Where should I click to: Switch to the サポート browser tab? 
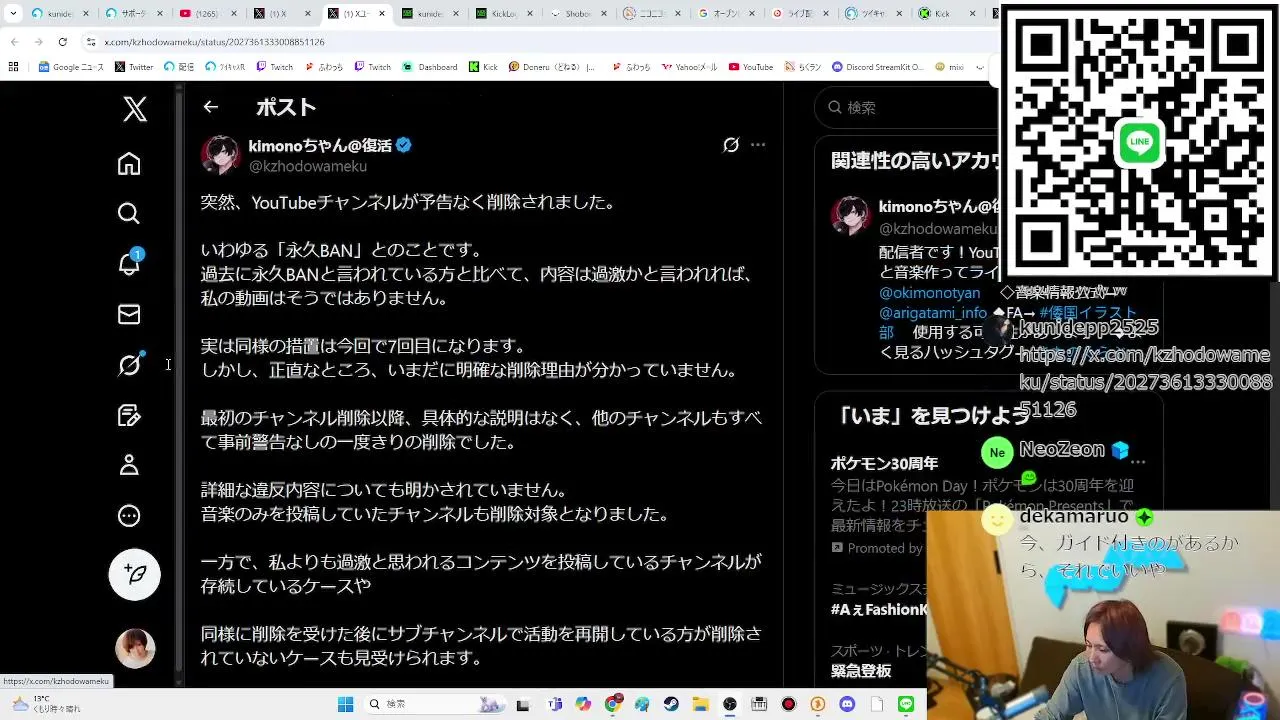point(135,14)
